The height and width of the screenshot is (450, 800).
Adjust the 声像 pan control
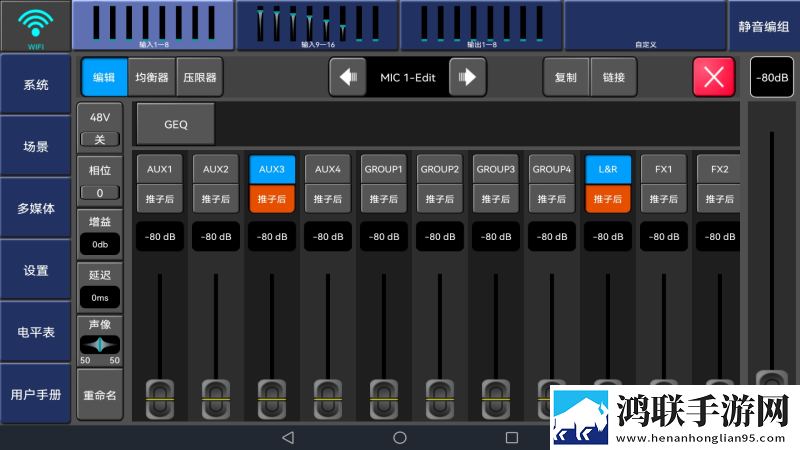[100, 345]
